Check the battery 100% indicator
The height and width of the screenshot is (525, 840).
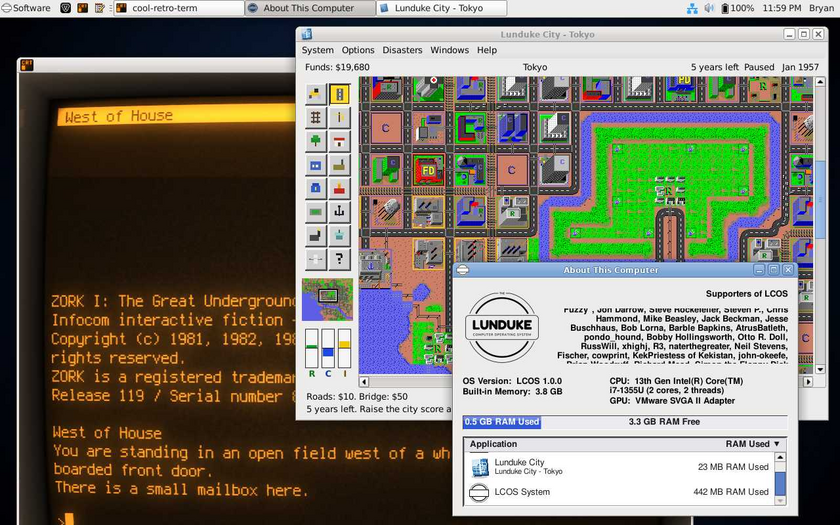click(x=737, y=8)
